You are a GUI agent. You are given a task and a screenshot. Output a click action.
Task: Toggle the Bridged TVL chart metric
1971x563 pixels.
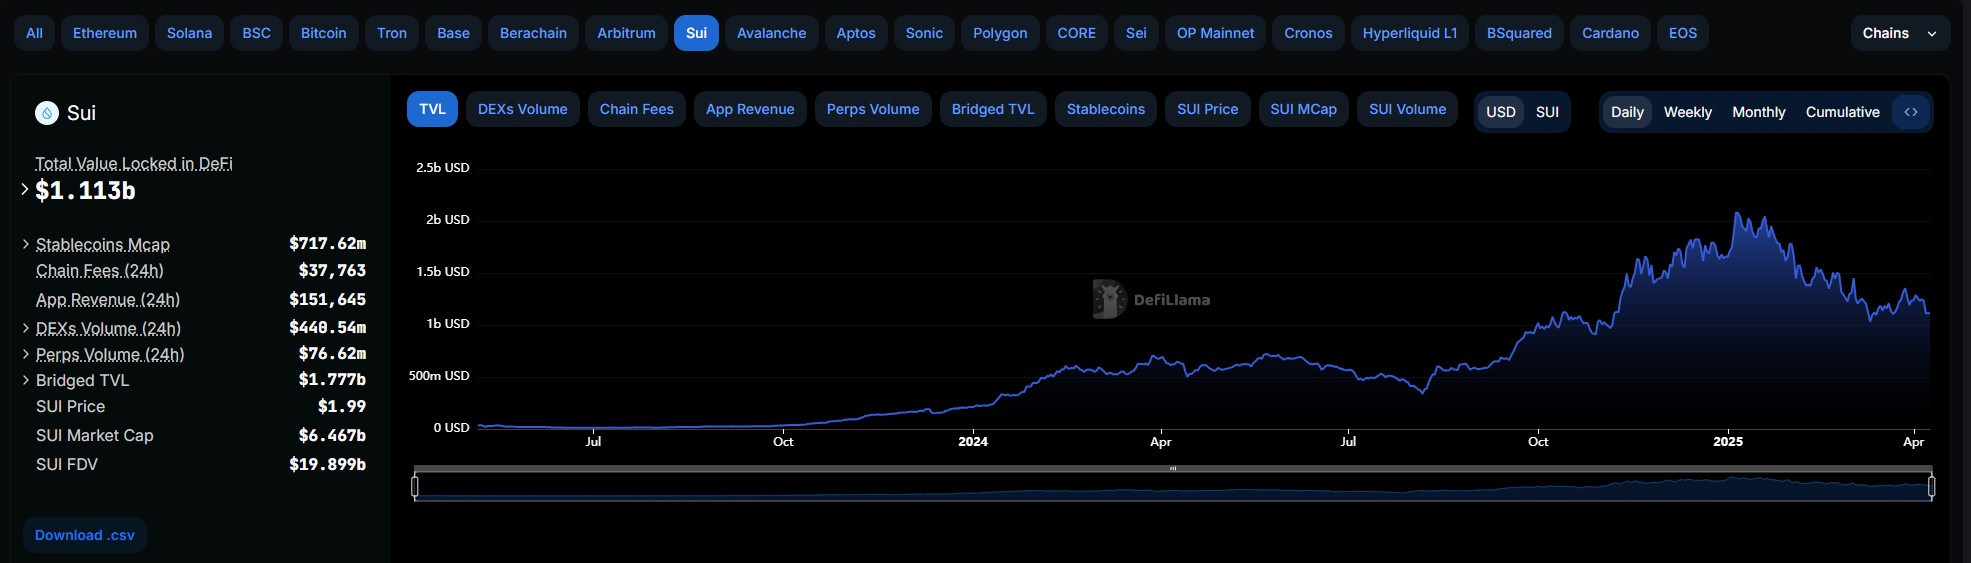[993, 109]
